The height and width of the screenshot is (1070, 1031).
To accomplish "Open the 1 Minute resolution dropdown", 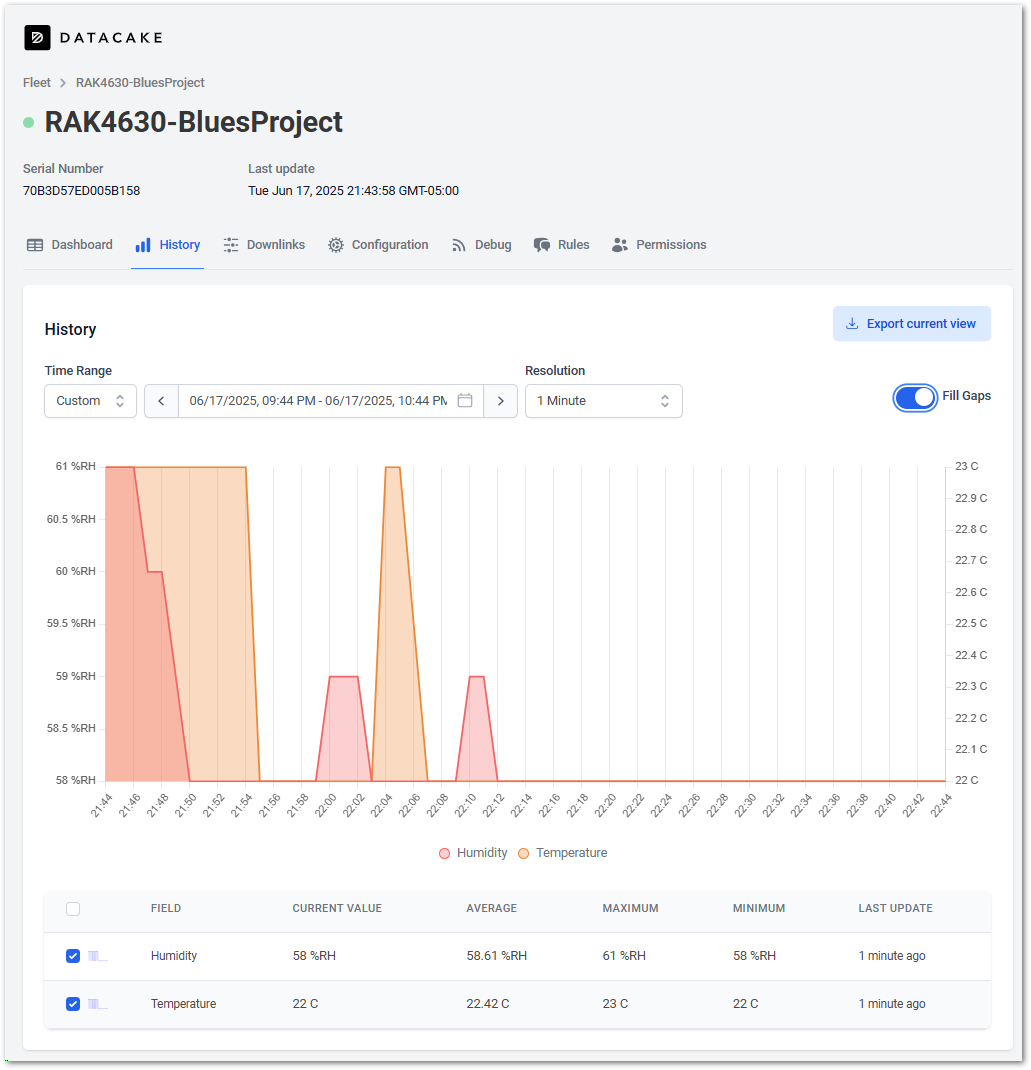I will 604,401.
